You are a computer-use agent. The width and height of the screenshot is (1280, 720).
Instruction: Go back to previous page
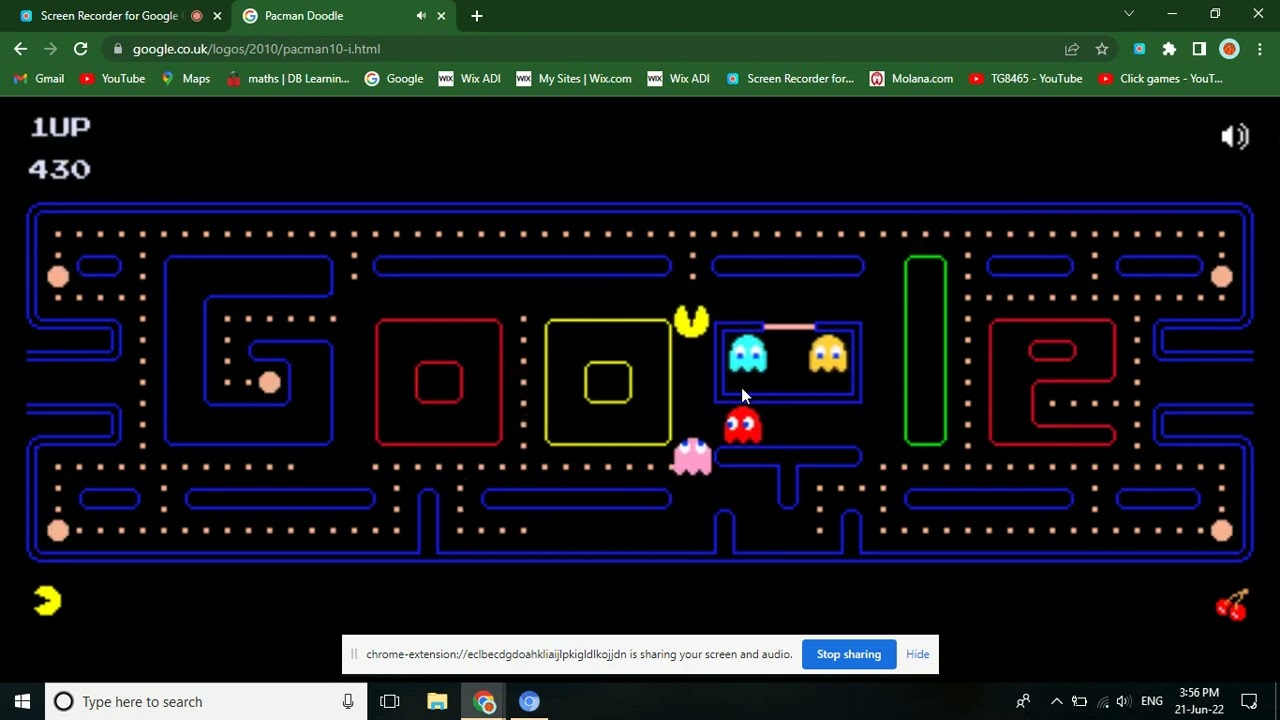(x=21, y=49)
